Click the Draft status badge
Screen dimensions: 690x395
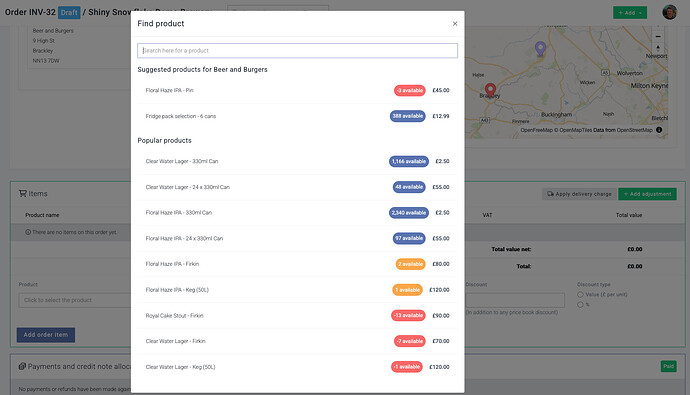(69, 12)
